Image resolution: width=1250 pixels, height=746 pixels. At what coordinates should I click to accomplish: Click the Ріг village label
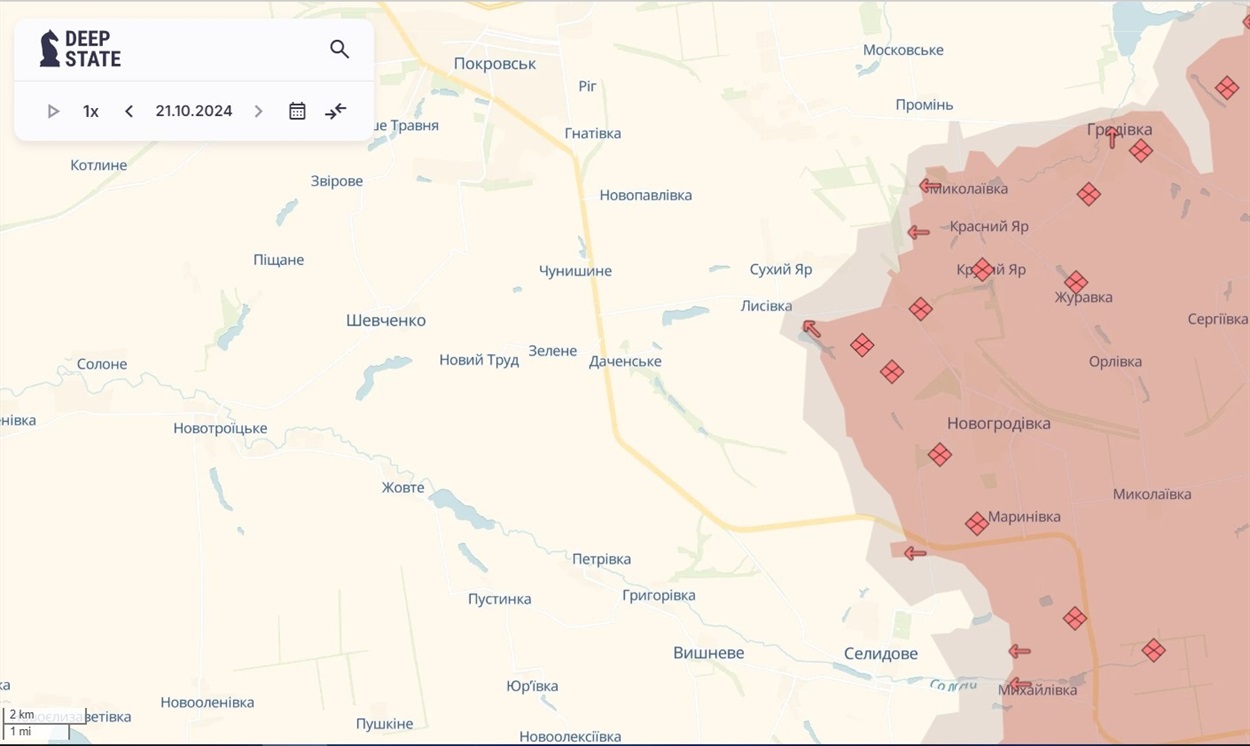point(588,87)
